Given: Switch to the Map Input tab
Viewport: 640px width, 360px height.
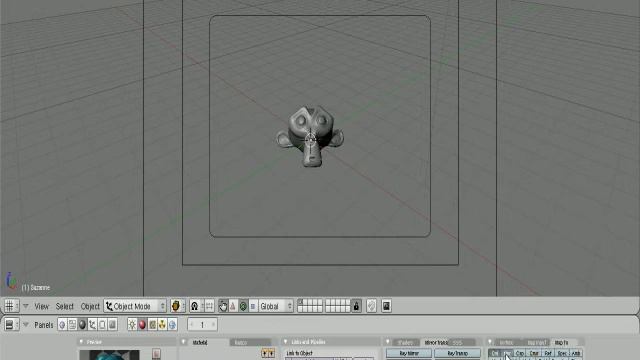Looking at the screenshot, I should [x=536, y=342].
